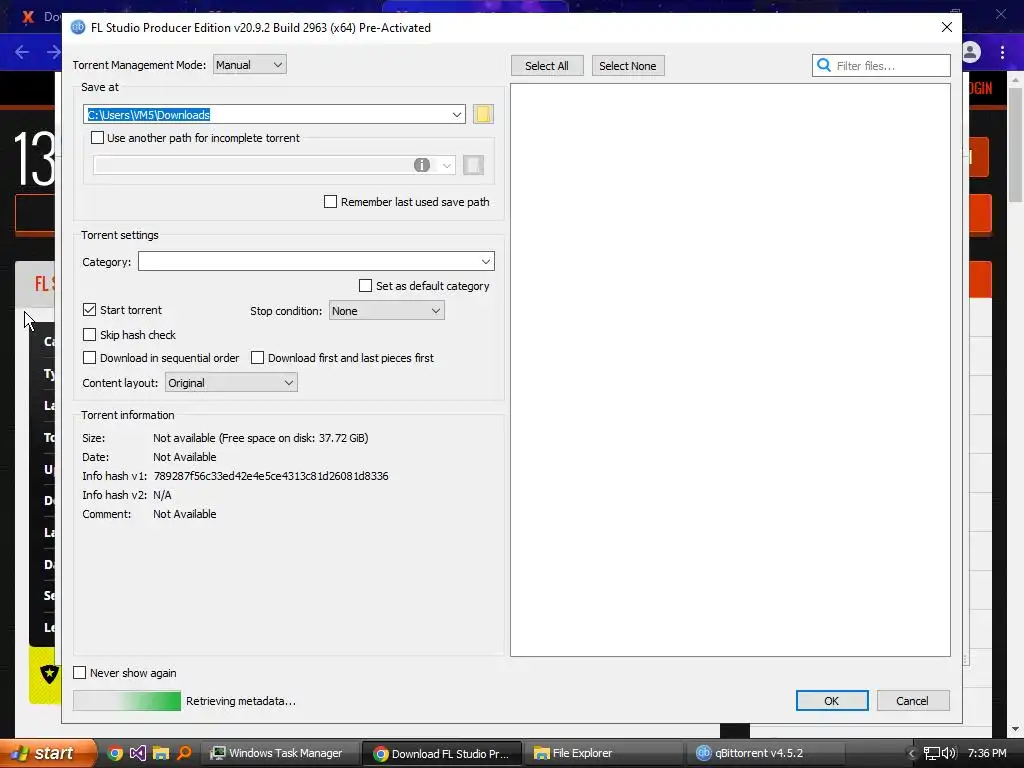Click the Select All button

tap(547, 66)
